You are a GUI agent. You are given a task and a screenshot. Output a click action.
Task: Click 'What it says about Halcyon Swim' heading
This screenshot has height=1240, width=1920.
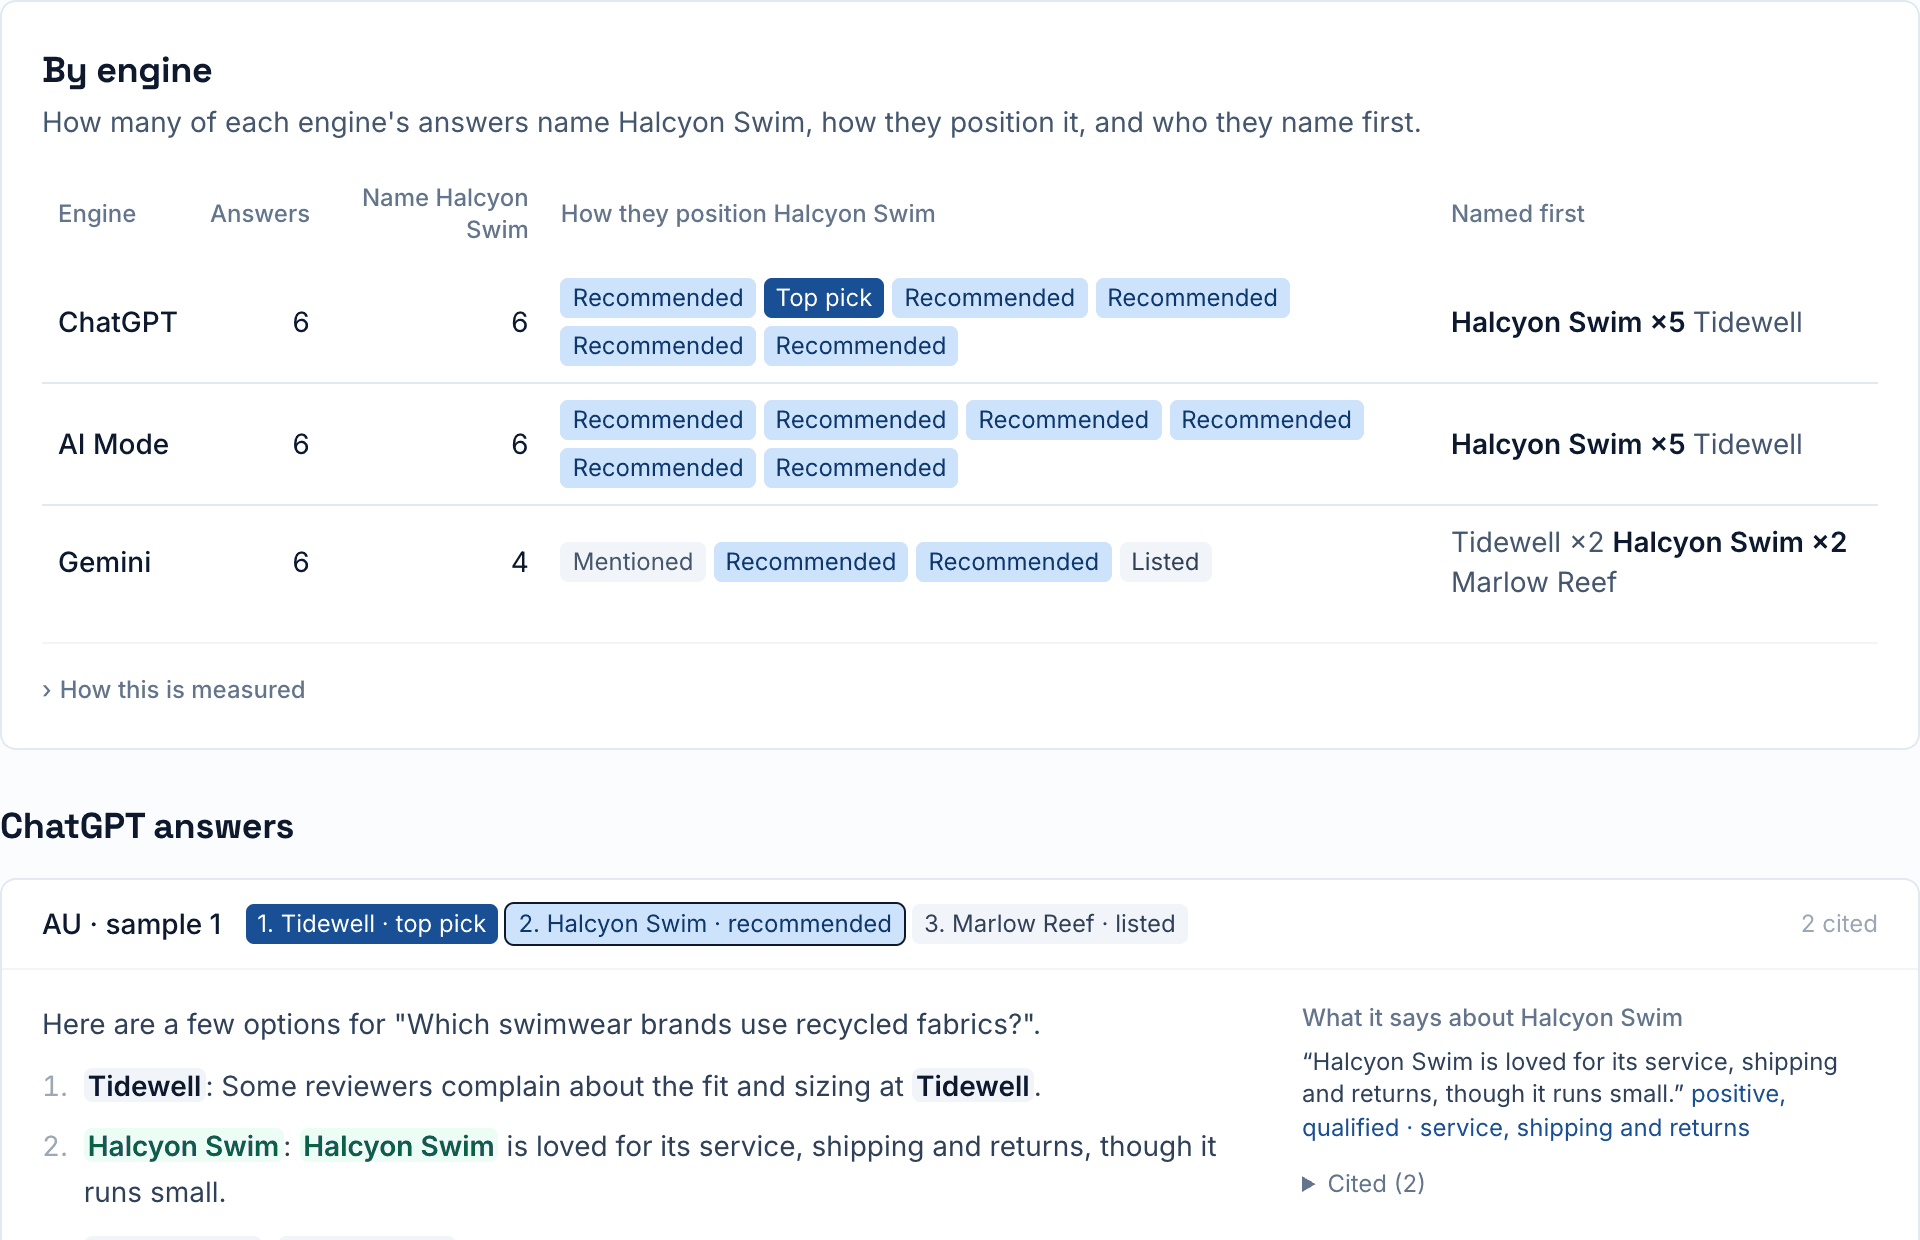click(1492, 1018)
